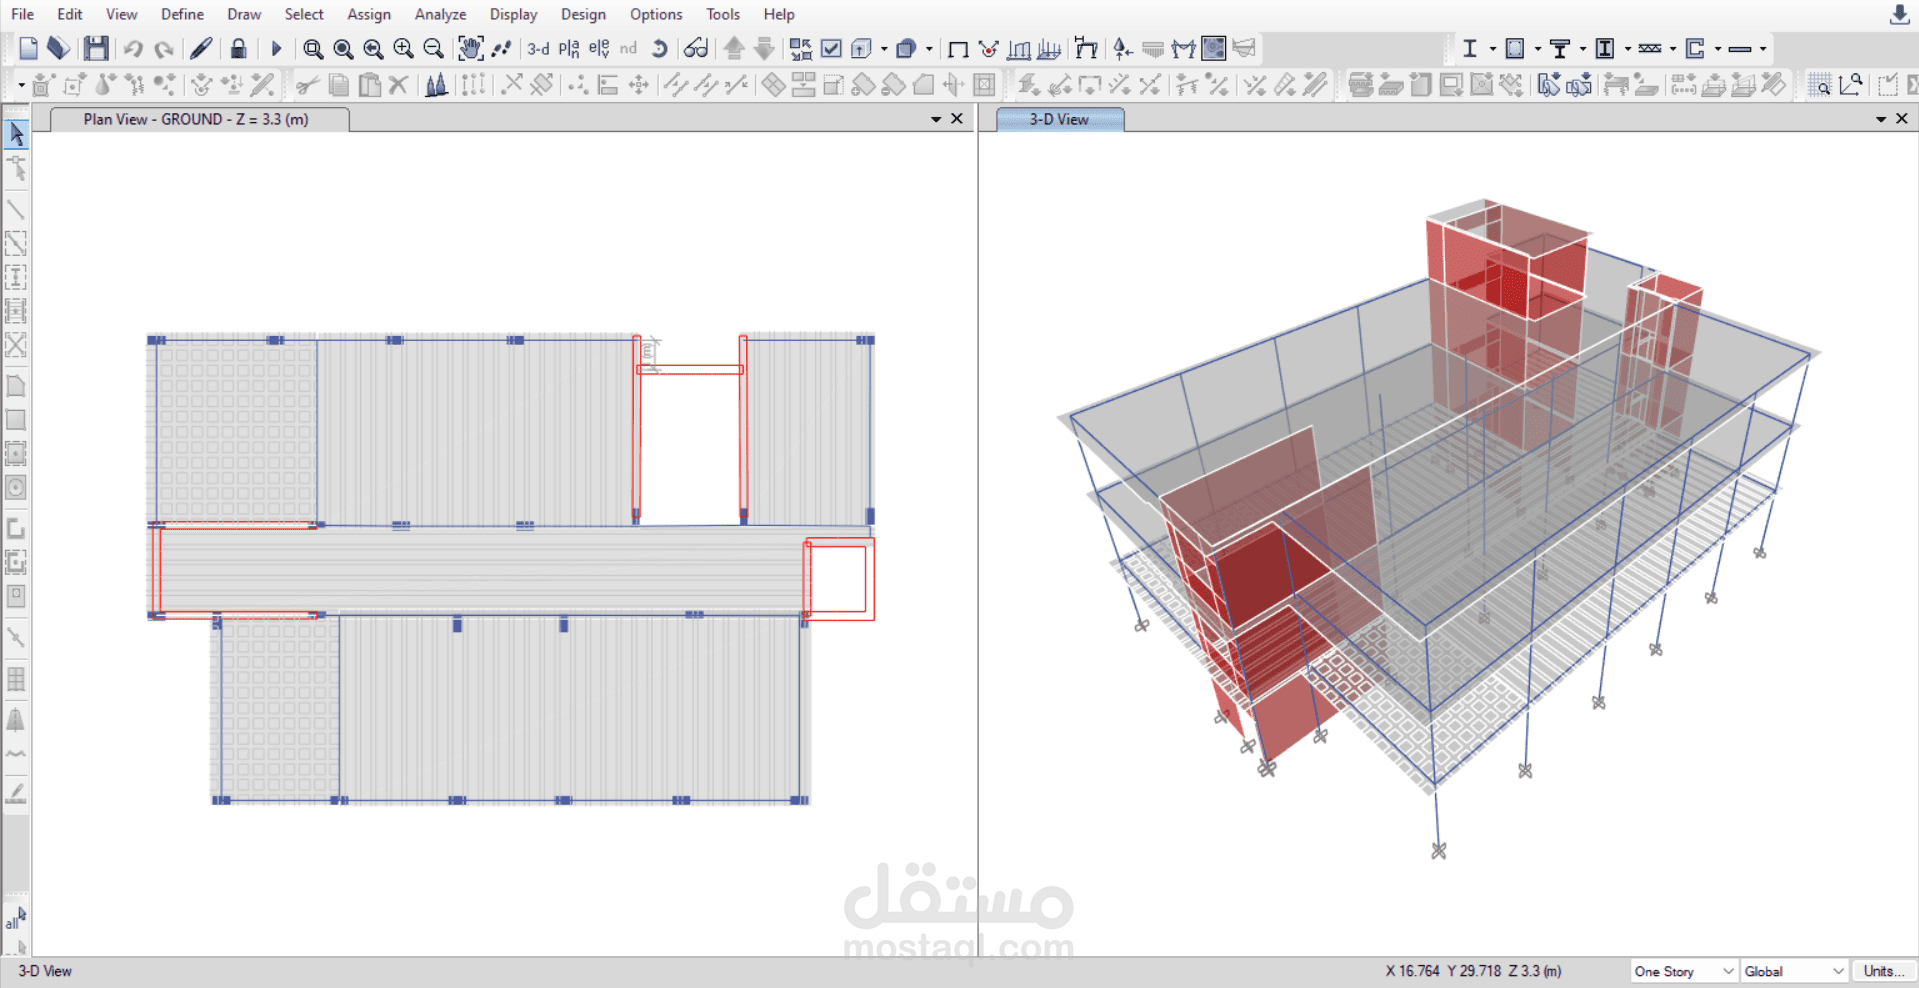Select the Draw Beam/Column/Brace line tool

(x=16, y=209)
